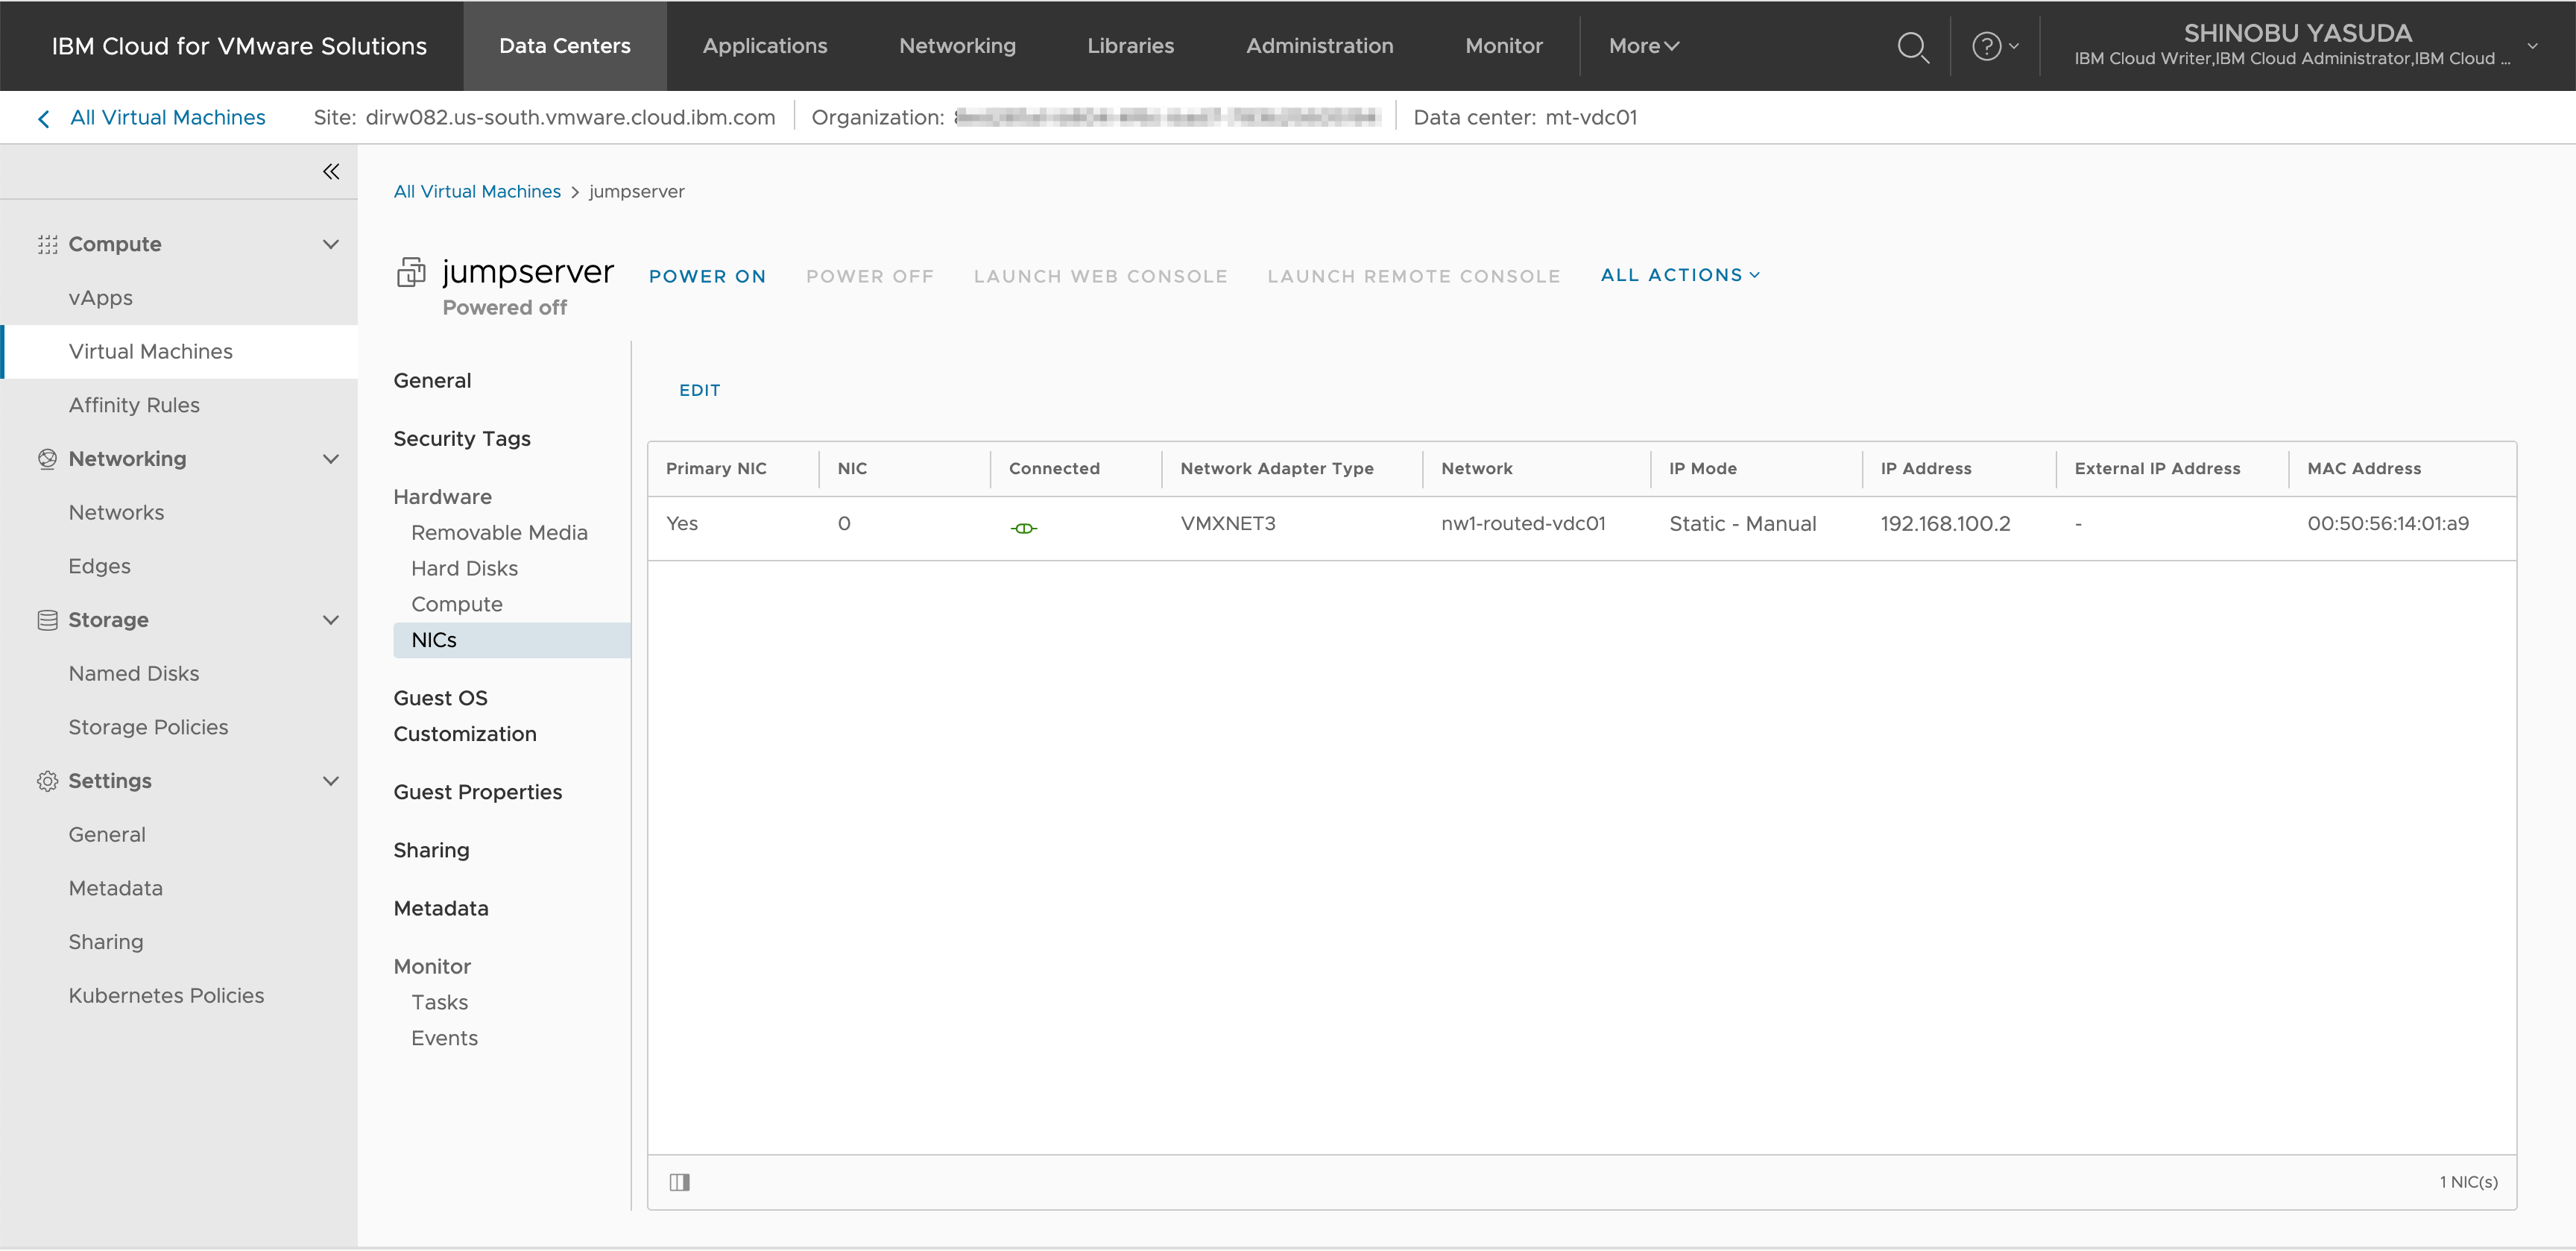Collapse sidebar with double chevron icon
Image resolution: width=2576 pixels, height=1251 pixels.
pyautogui.click(x=331, y=172)
